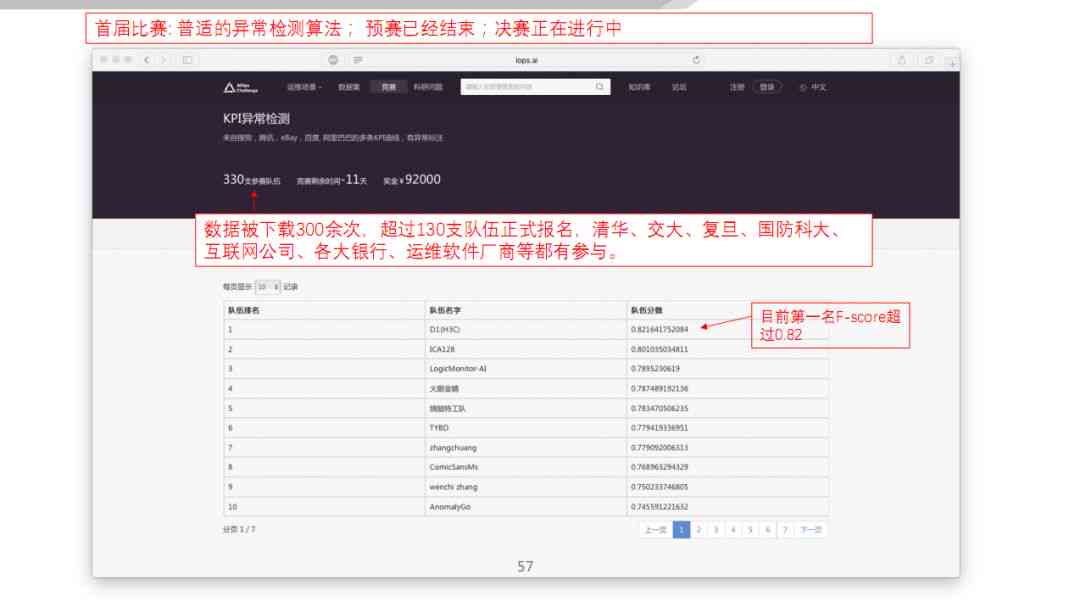Go back with Safari's back arrow
The height and width of the screenshot is (607, 1080).
point(147,60)
